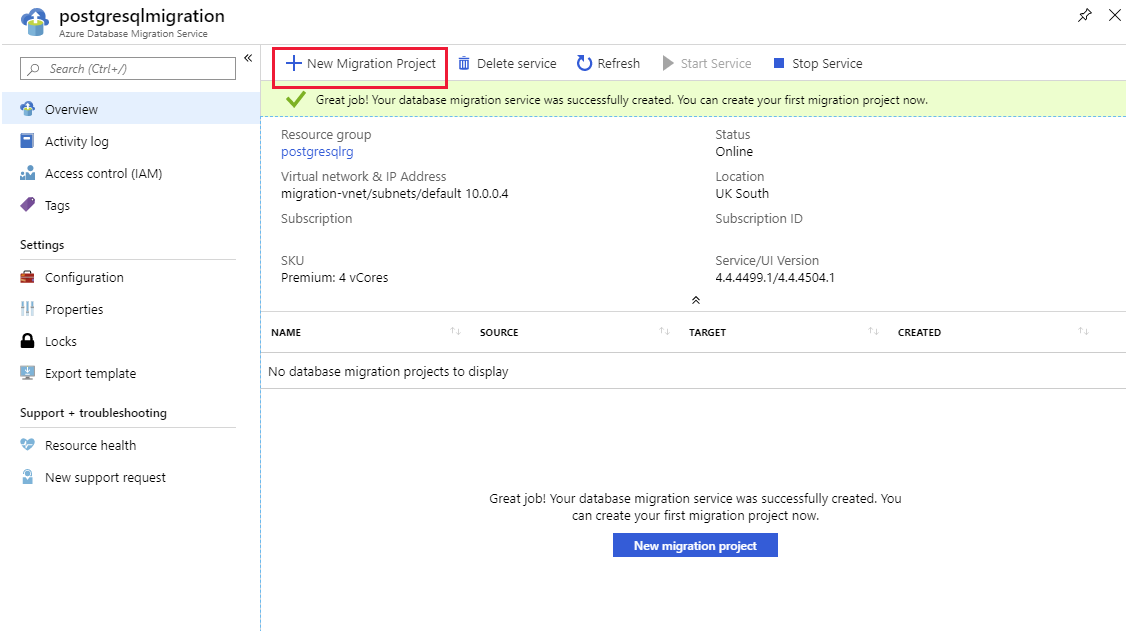Click the Access control (IAM) people icon

click(x=27, y=173)
